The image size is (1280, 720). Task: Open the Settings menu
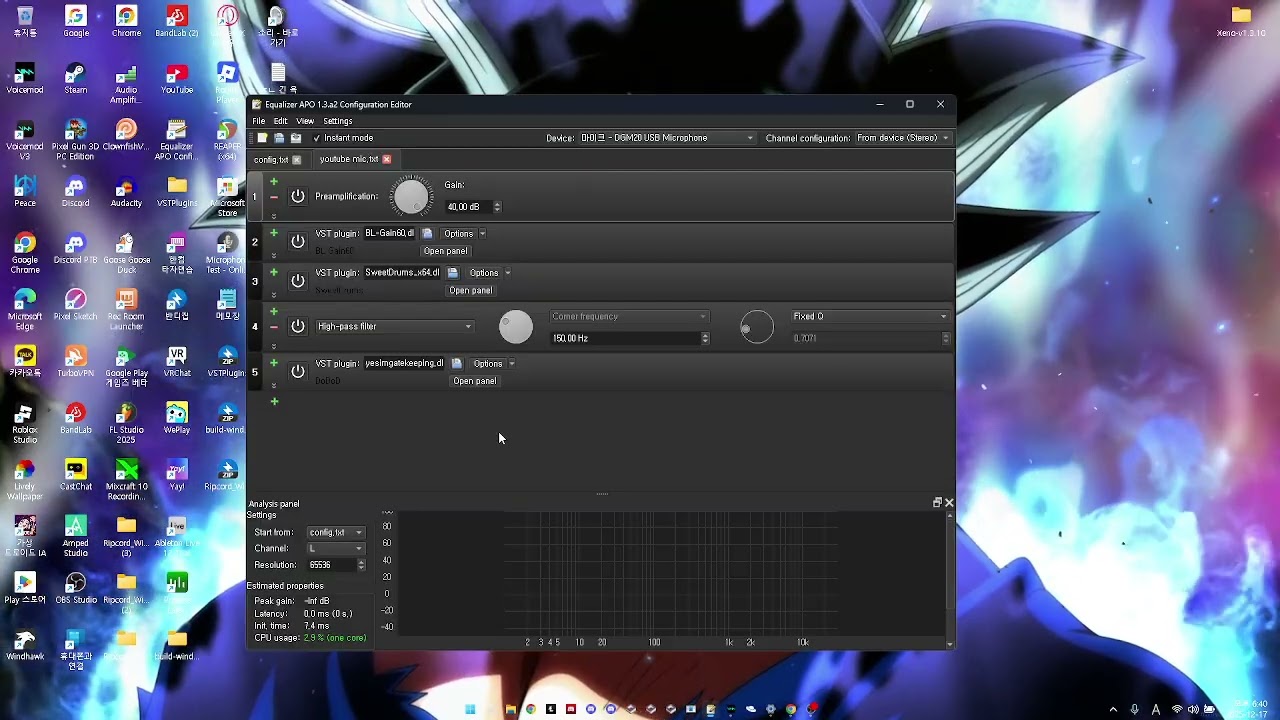click(338, 121)
